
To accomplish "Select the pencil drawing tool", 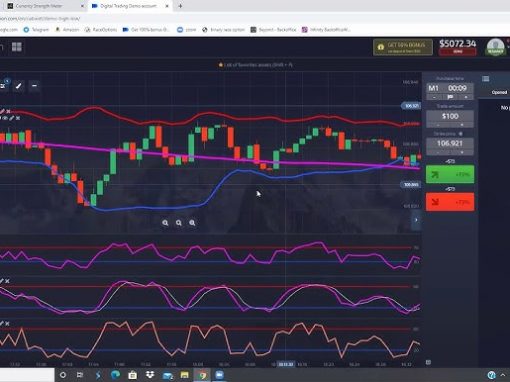I will click(x=19, y=86).
